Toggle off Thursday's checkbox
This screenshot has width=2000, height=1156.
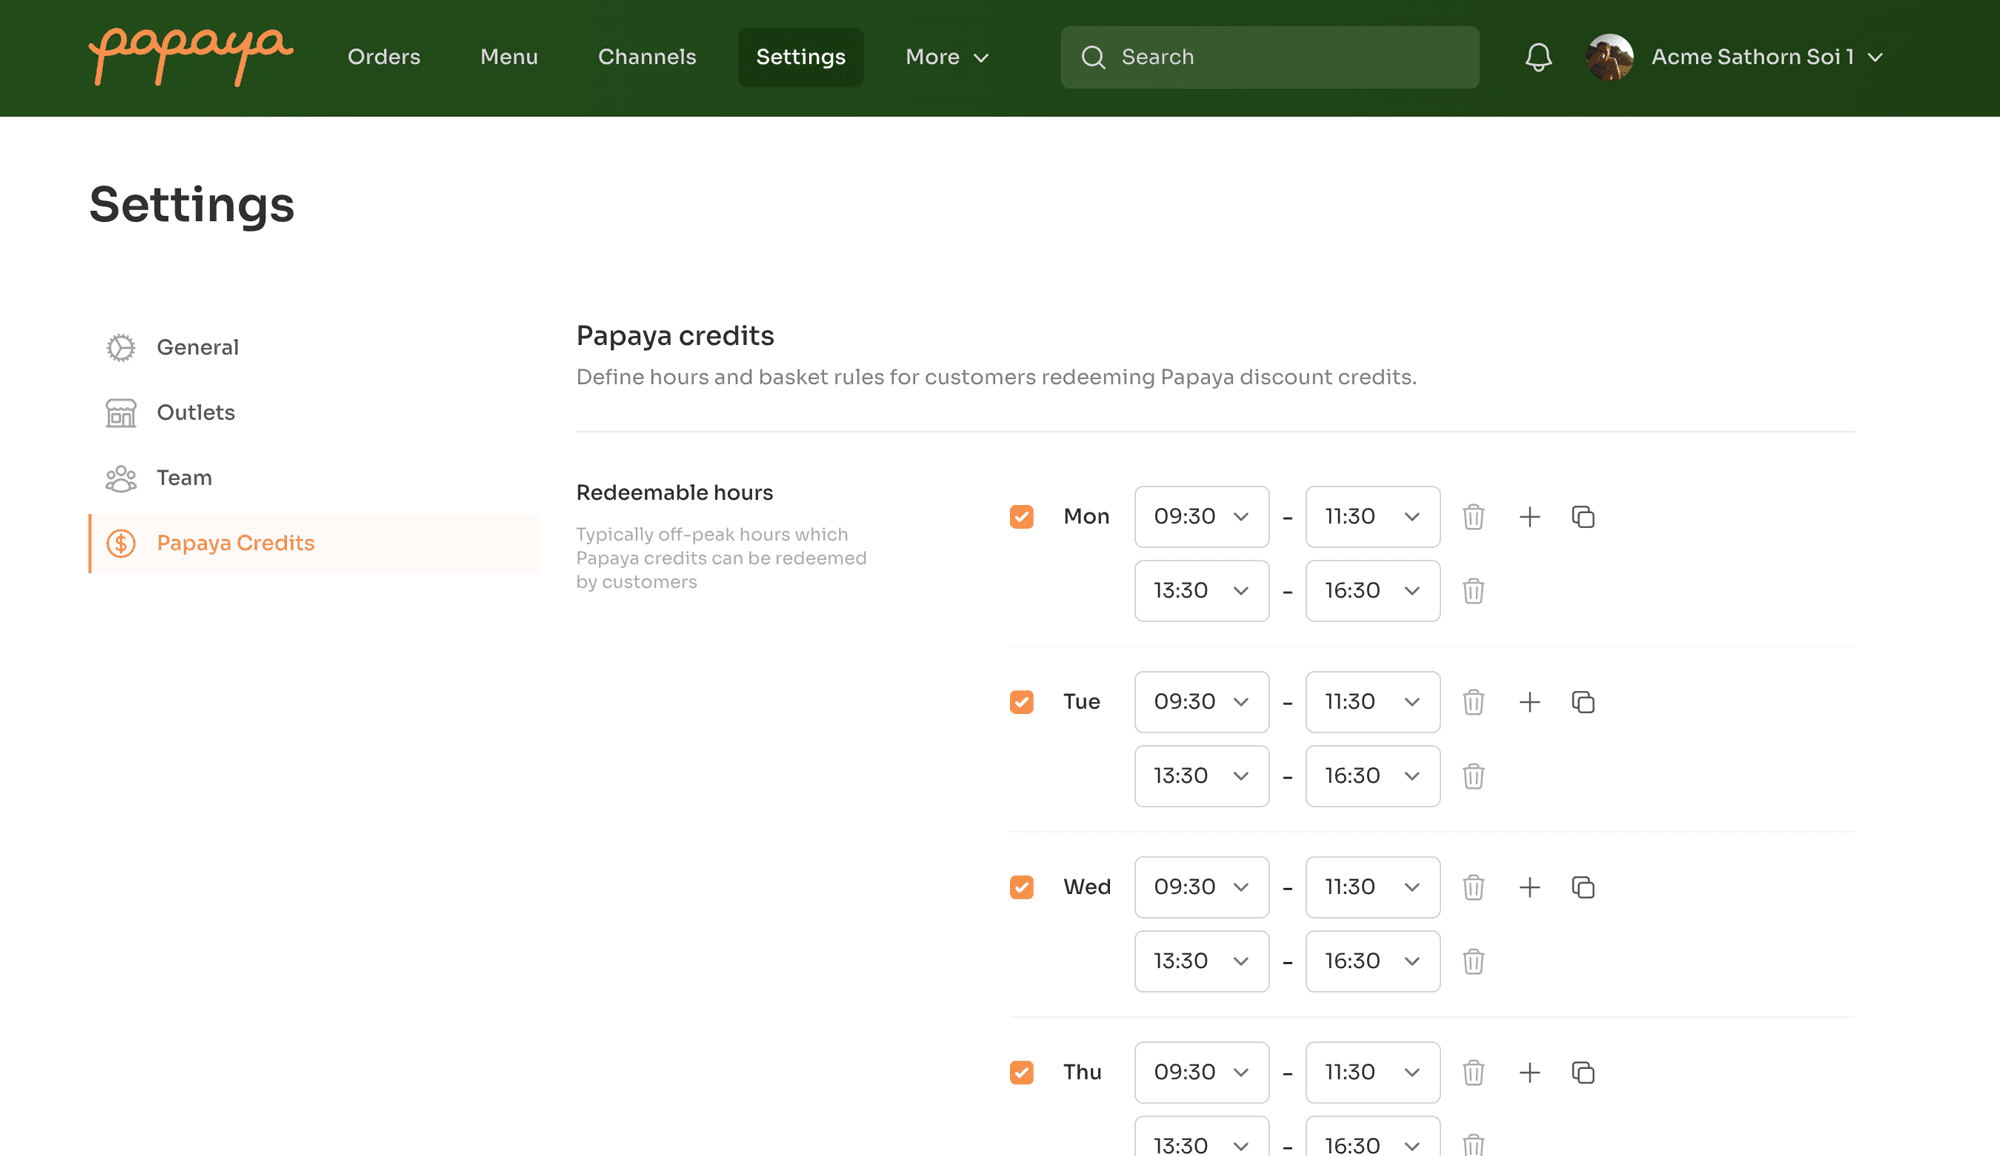tap(1021, 1072)
